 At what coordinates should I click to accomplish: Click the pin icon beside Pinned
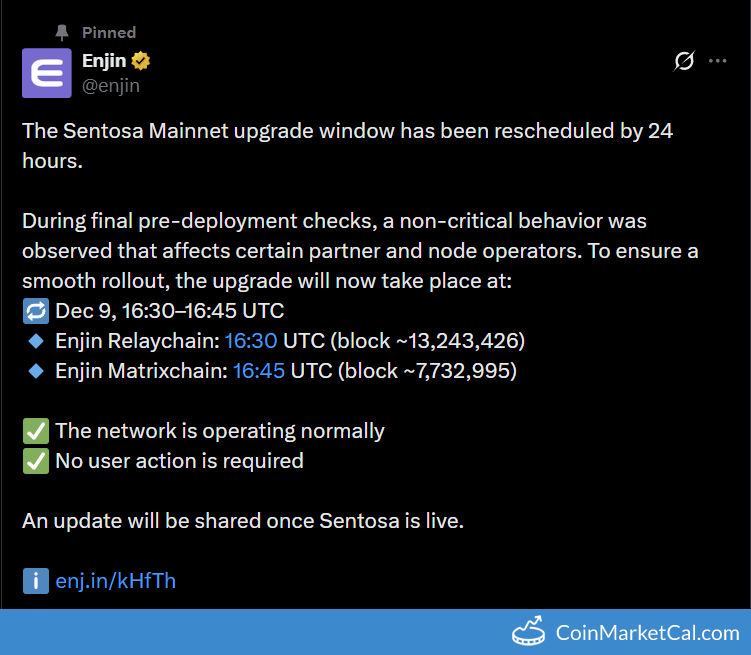[63, 32]
